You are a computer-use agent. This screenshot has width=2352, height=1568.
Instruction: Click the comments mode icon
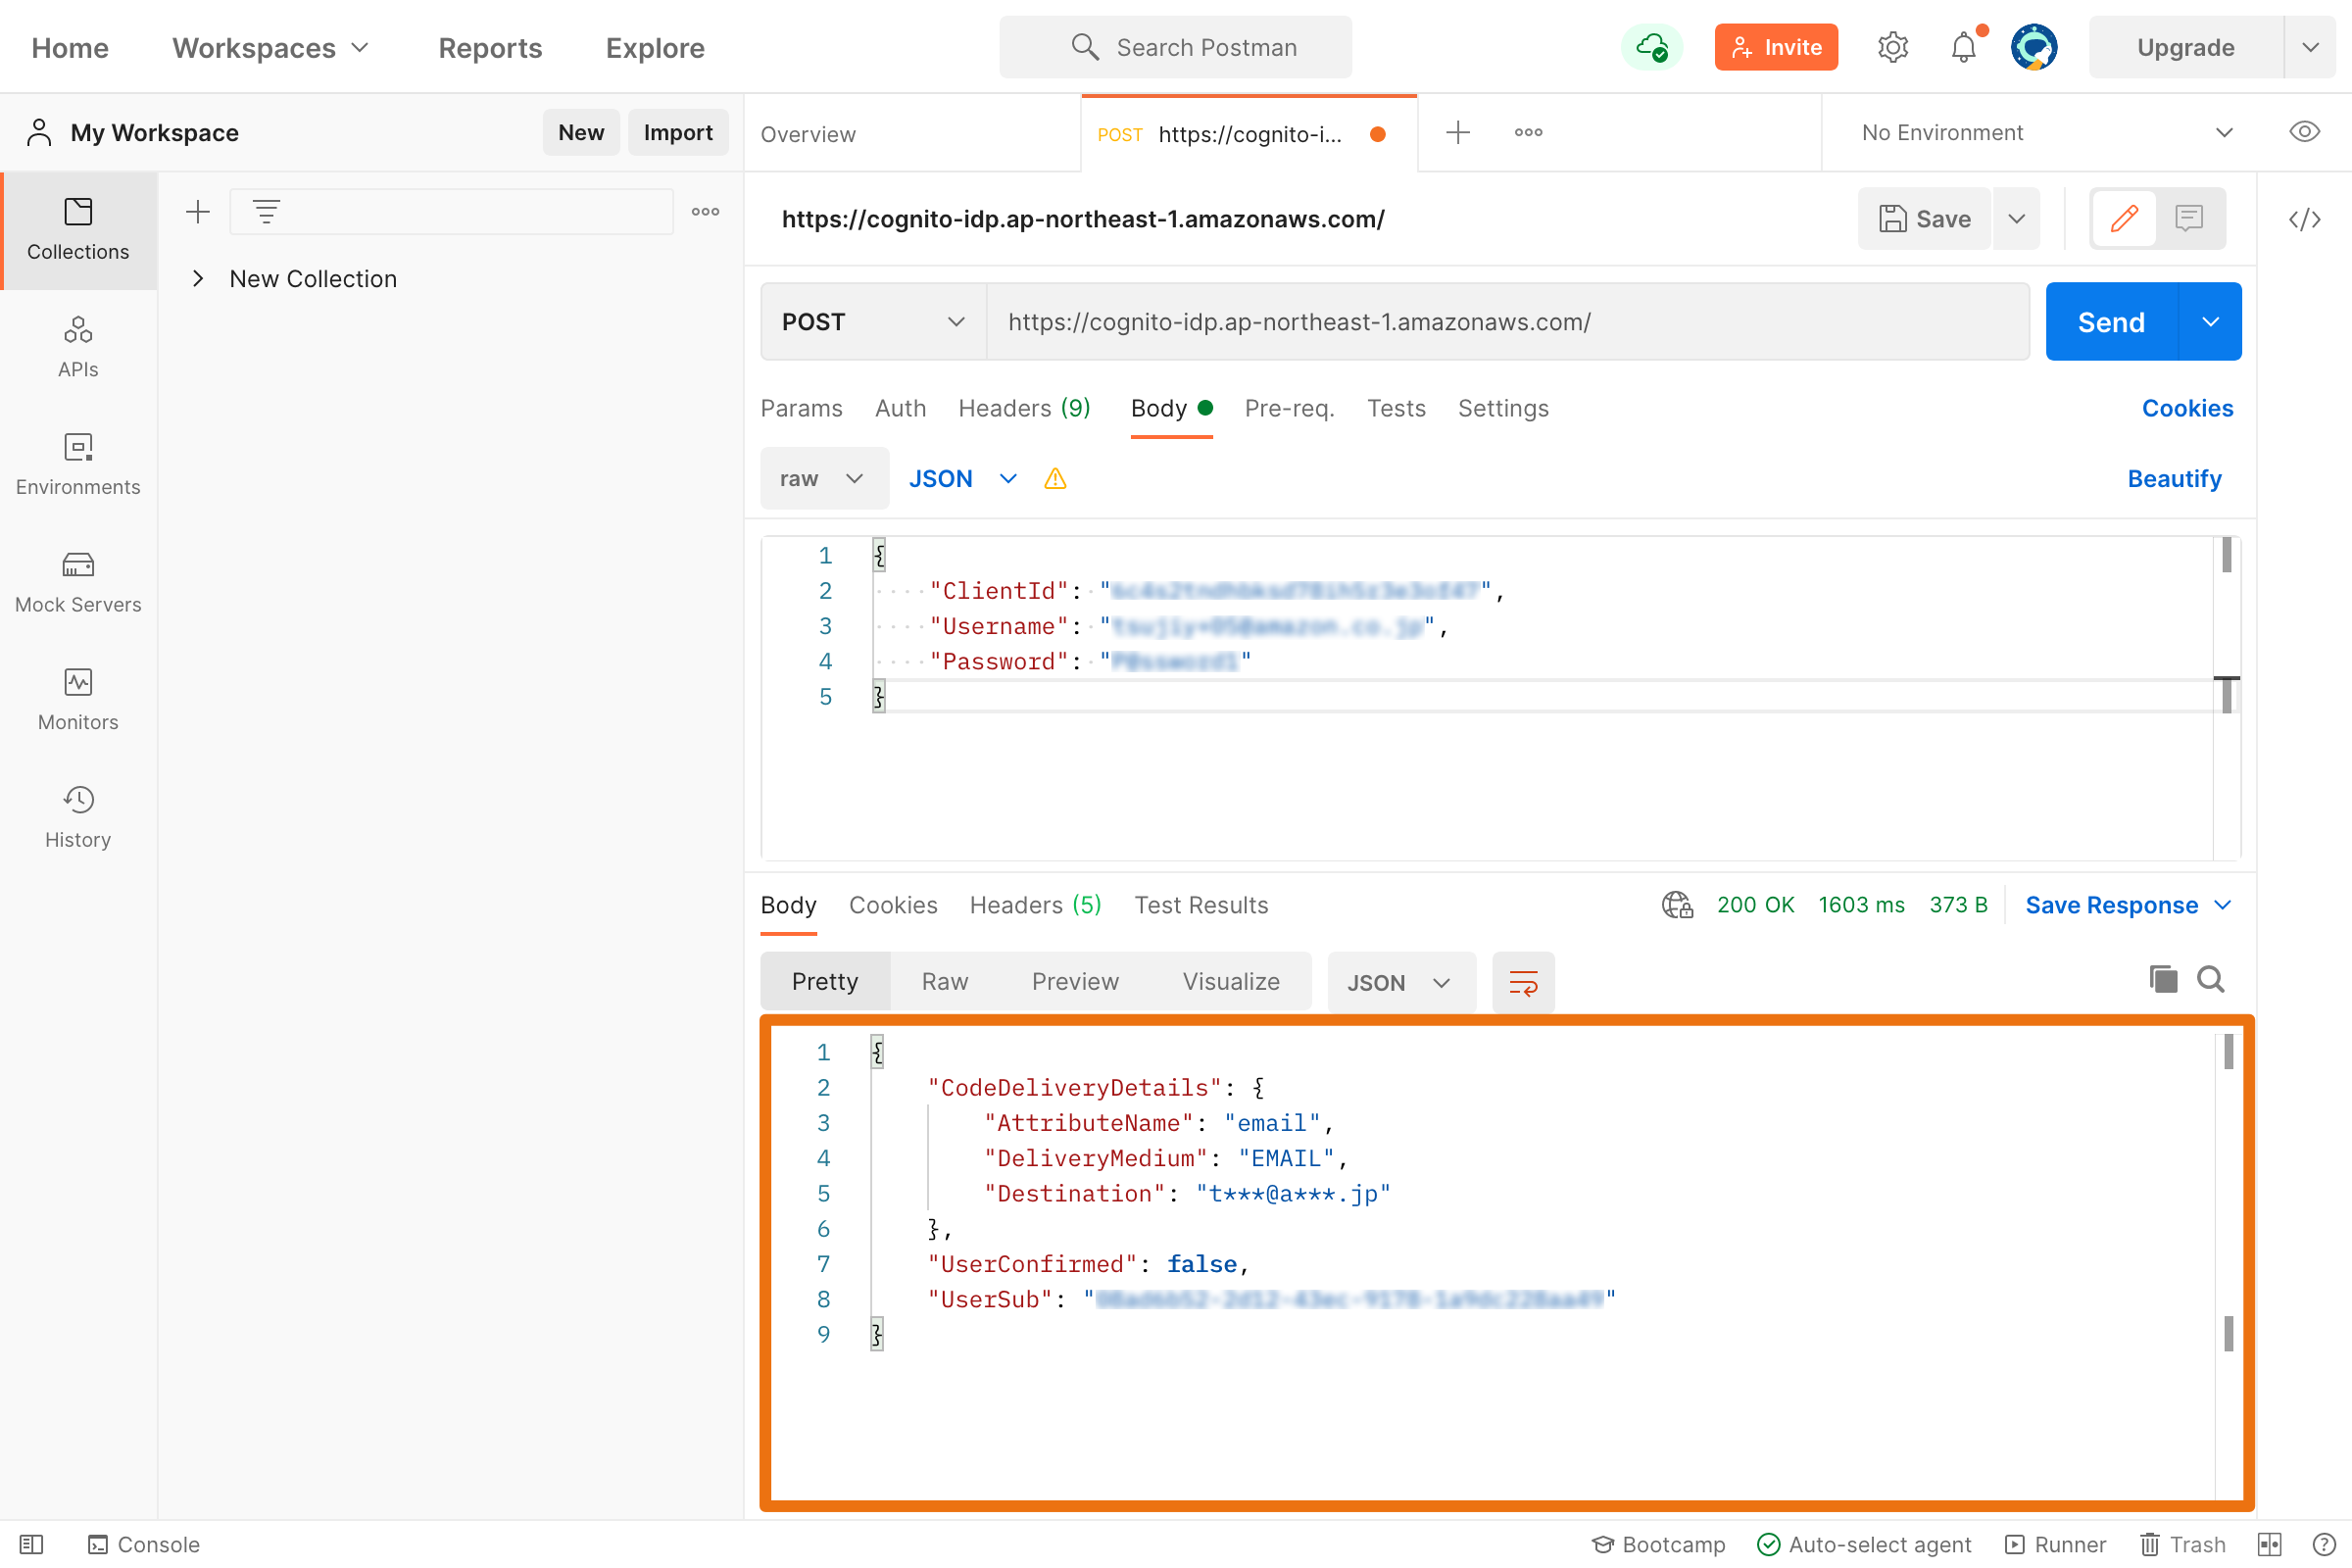coord(2189,218)
